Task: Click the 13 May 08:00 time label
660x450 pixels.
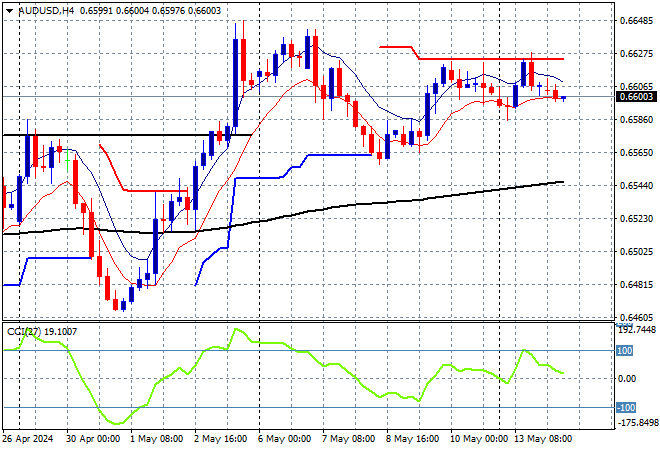Action: pos(543,439)
